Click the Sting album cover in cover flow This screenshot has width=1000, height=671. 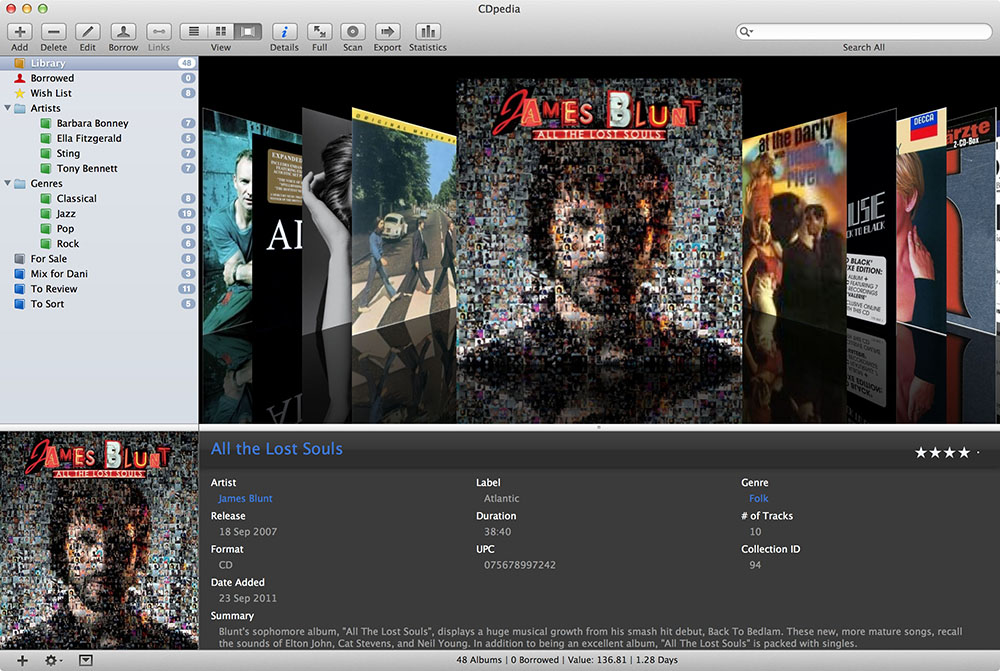pyautogui.click(x=226, y=223)
